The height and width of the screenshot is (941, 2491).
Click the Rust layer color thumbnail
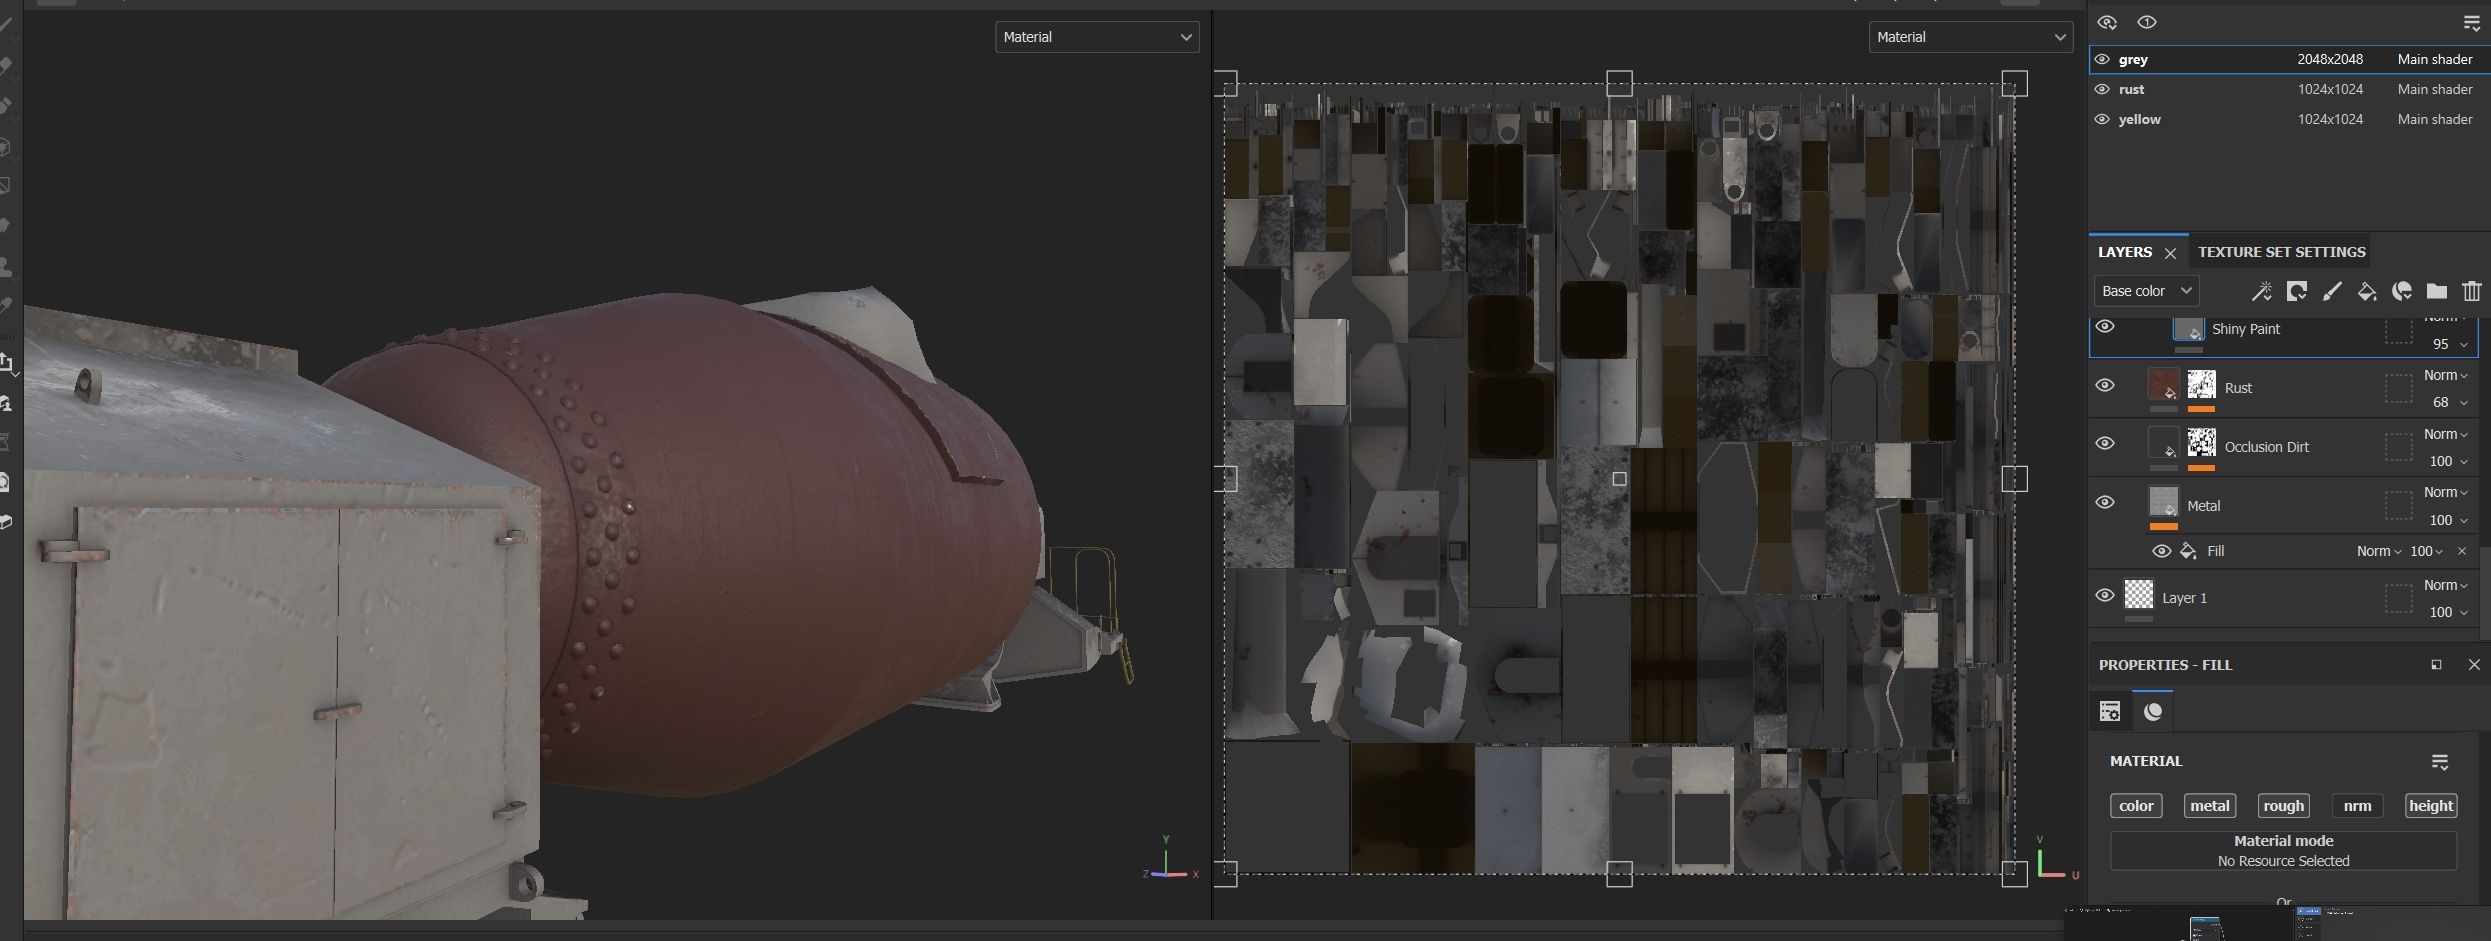pos(2163,385)
